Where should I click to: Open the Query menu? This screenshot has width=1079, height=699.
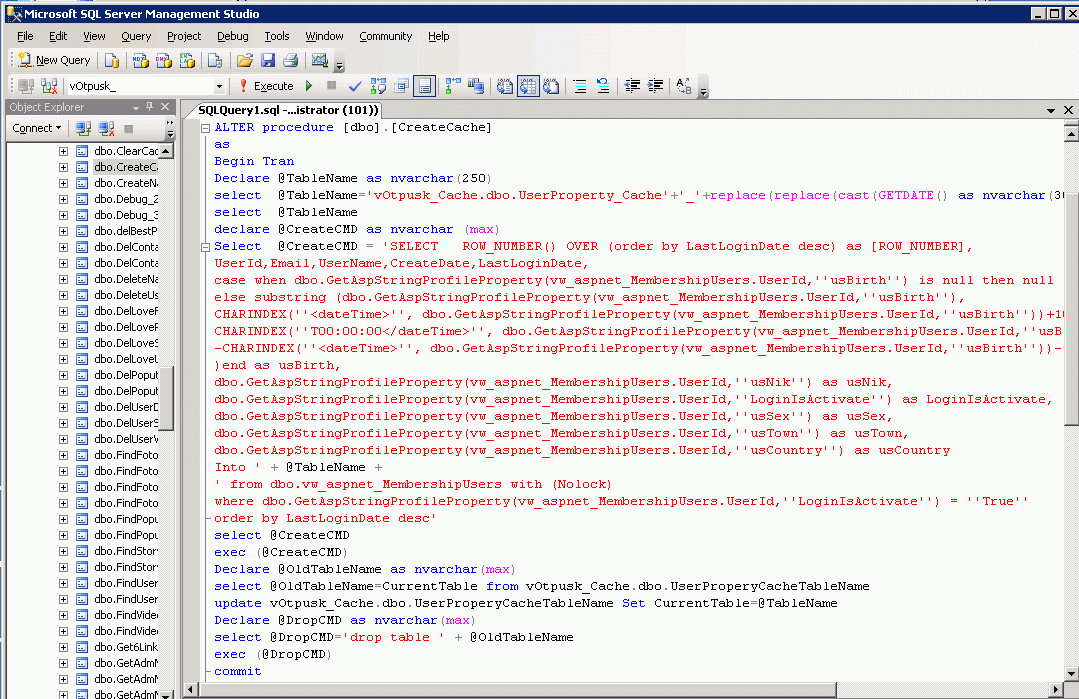click(136, 36)
